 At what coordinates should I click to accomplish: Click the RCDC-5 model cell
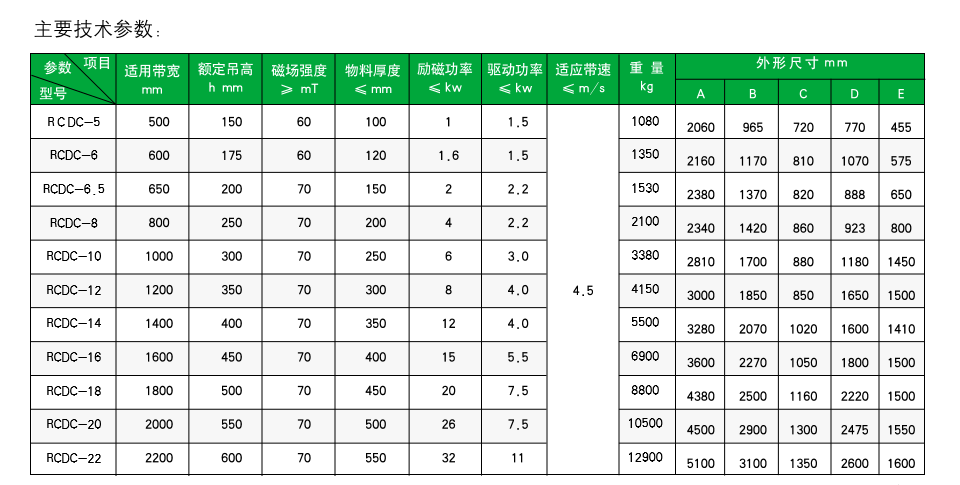[x=73, y=121]
